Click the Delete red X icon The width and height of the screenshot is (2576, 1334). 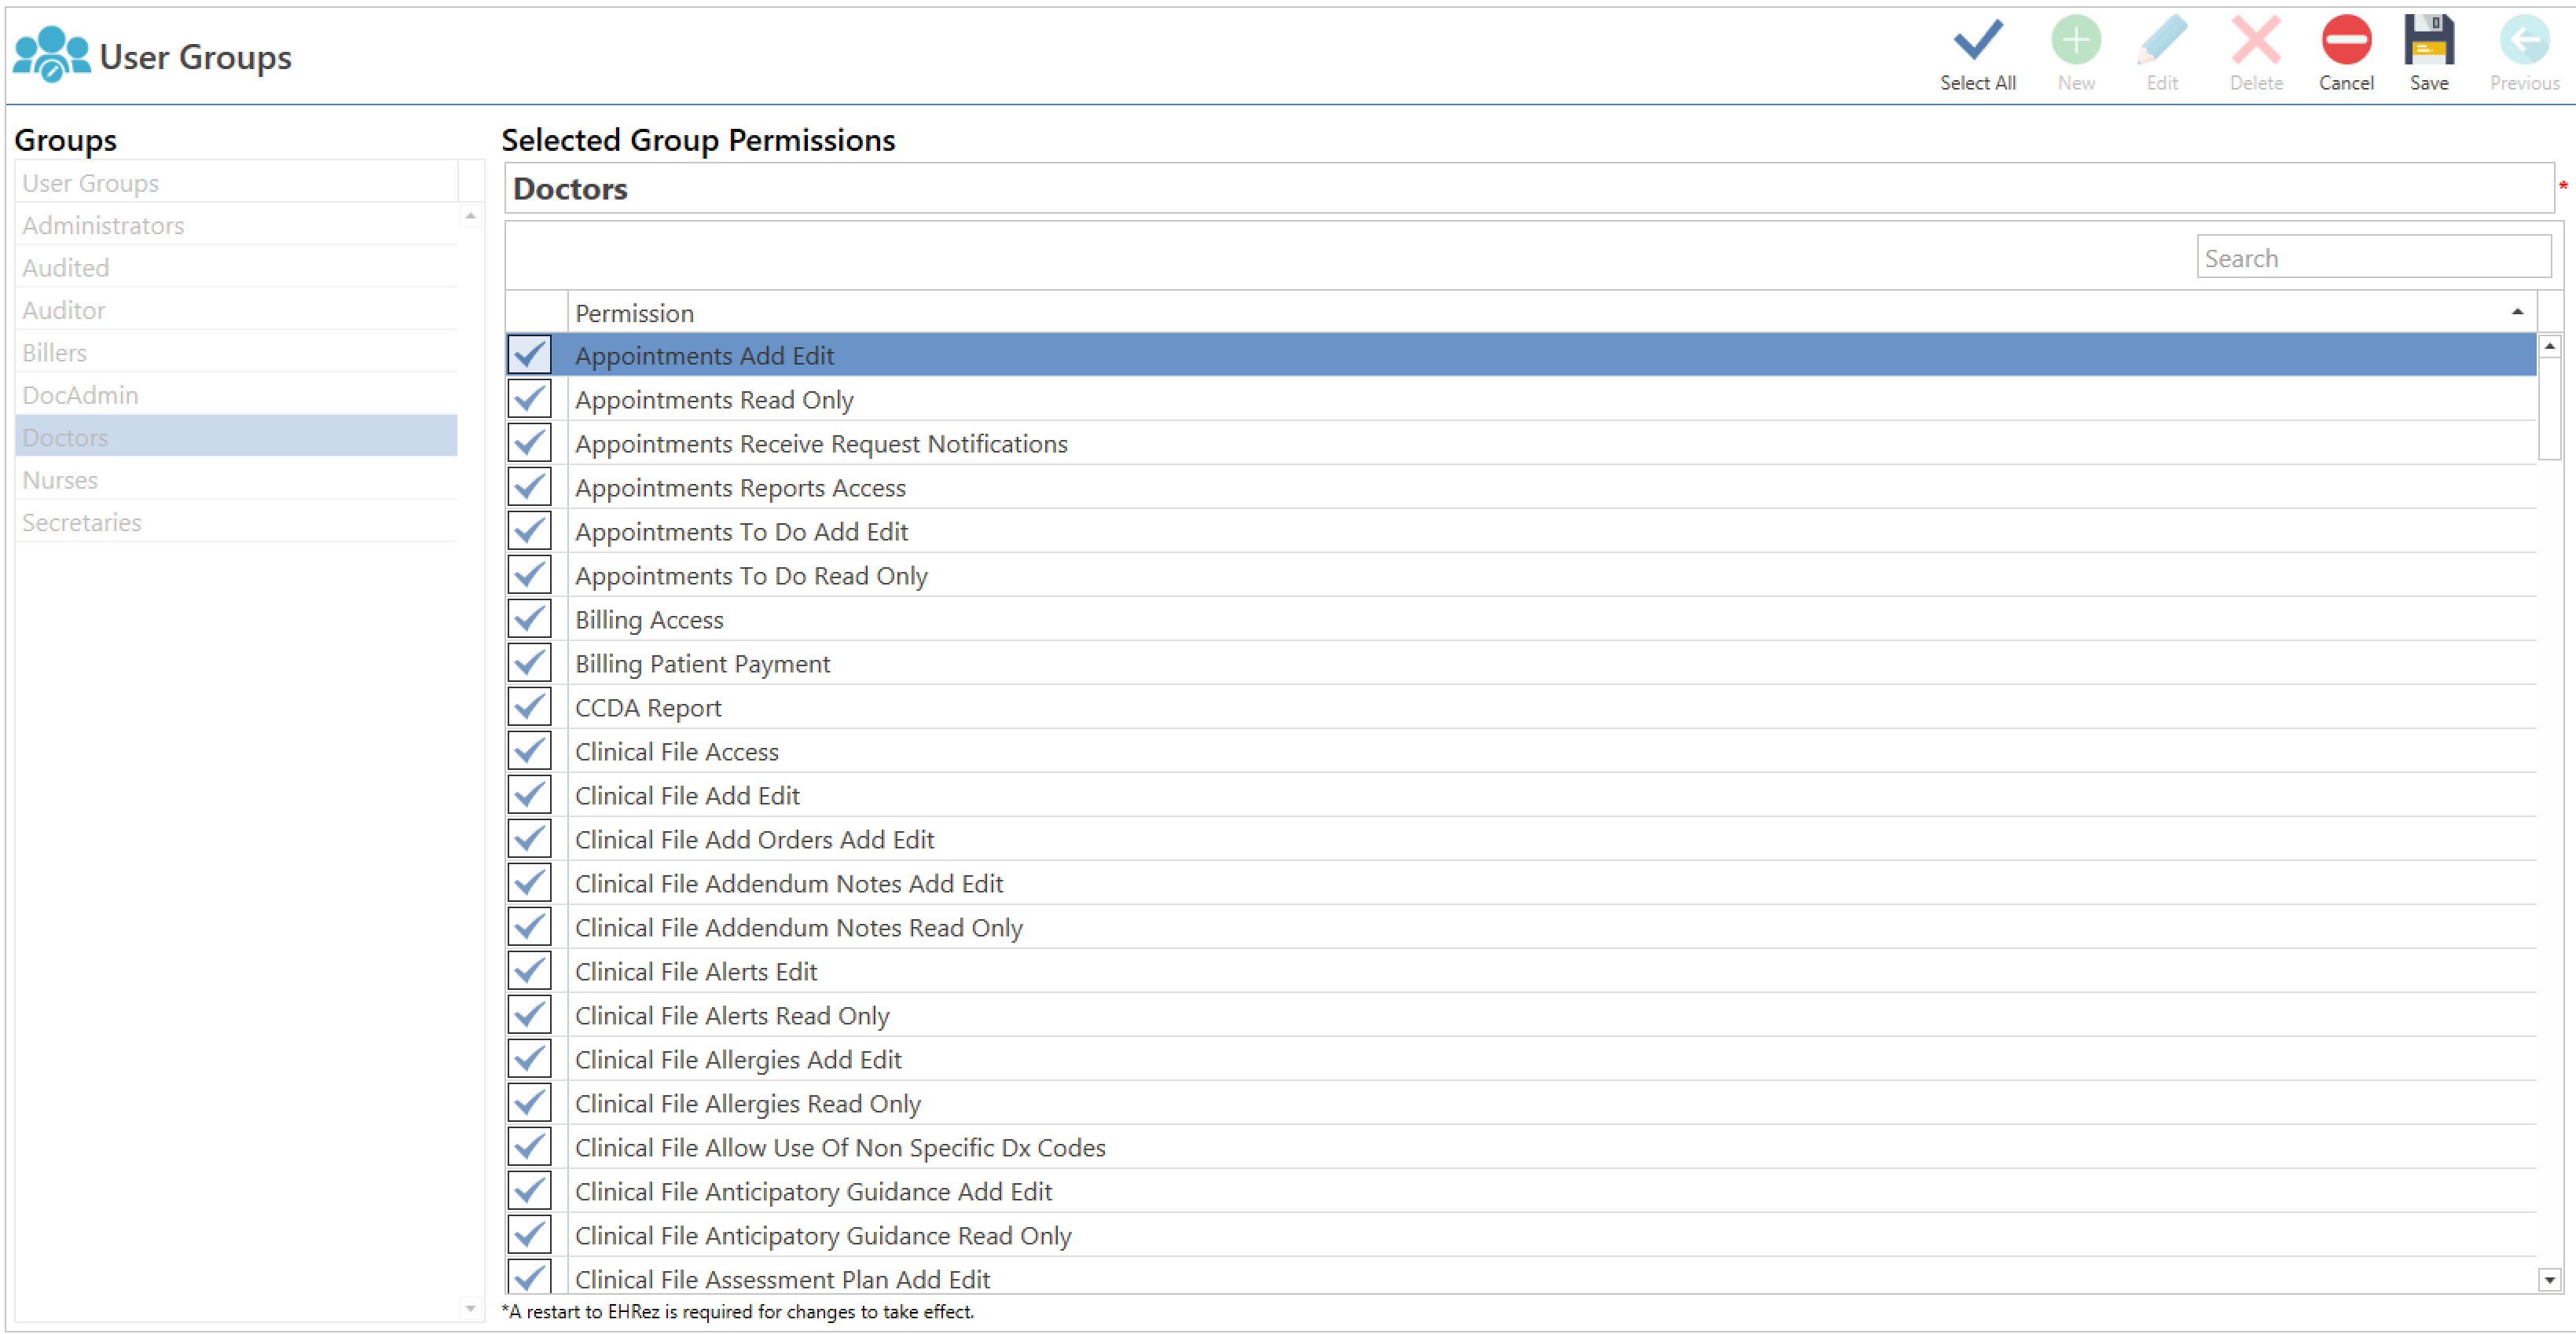coord(2255,42)
